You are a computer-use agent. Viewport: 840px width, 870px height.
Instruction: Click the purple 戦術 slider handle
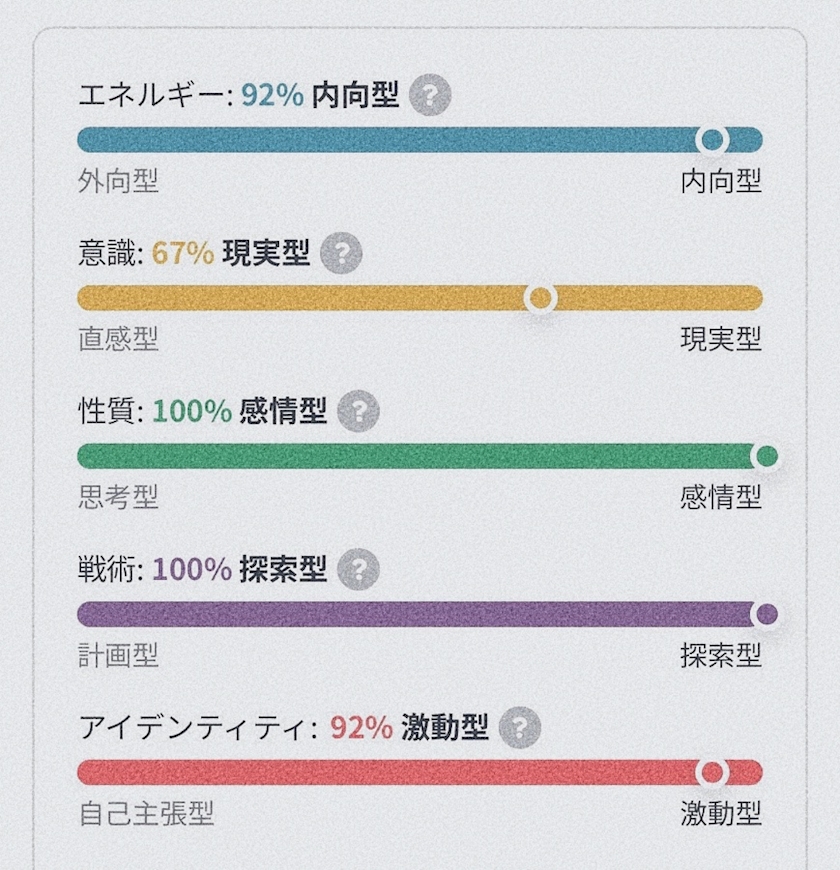pyautogui.click(x=767, y=614)
